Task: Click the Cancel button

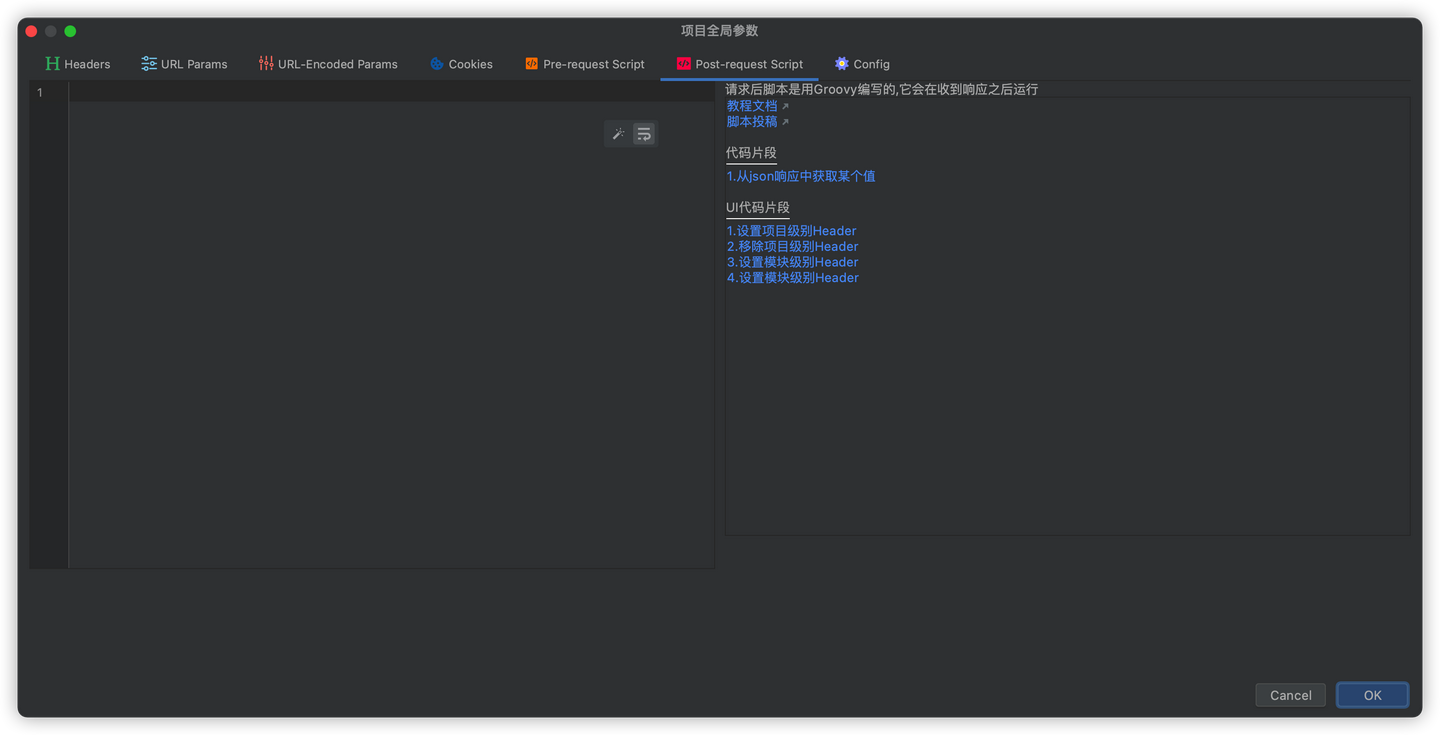Action: [1290, 695]
